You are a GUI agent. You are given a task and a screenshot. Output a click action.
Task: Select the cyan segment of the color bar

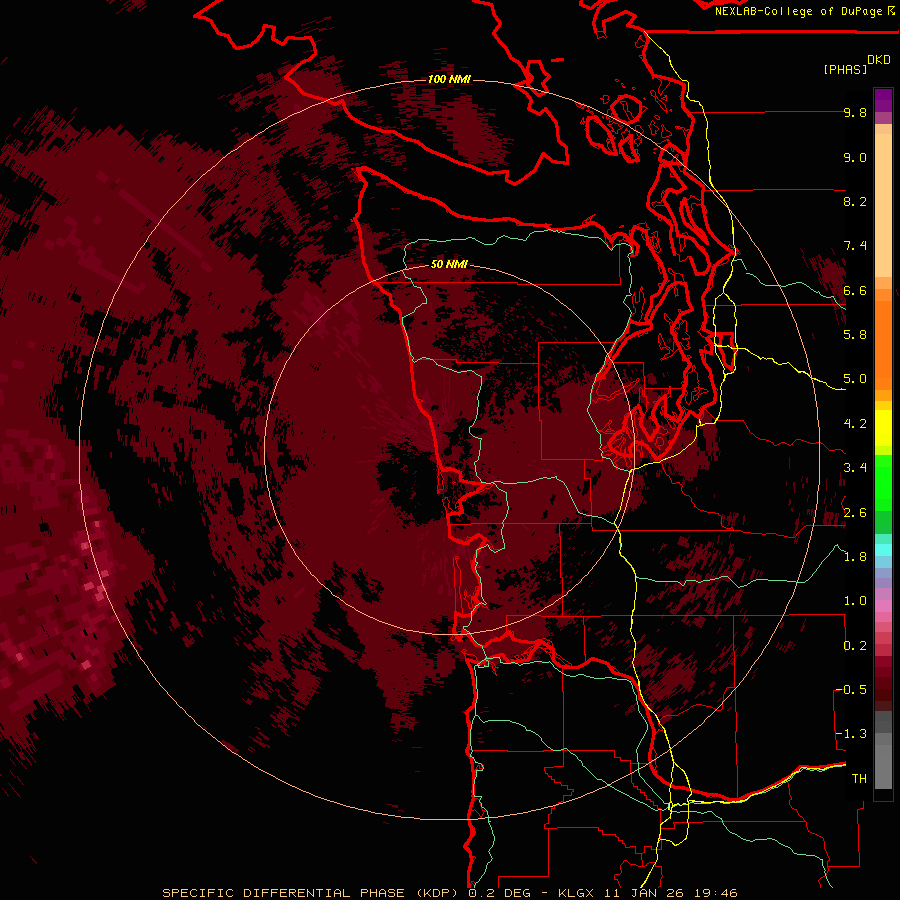coord(883,550)
